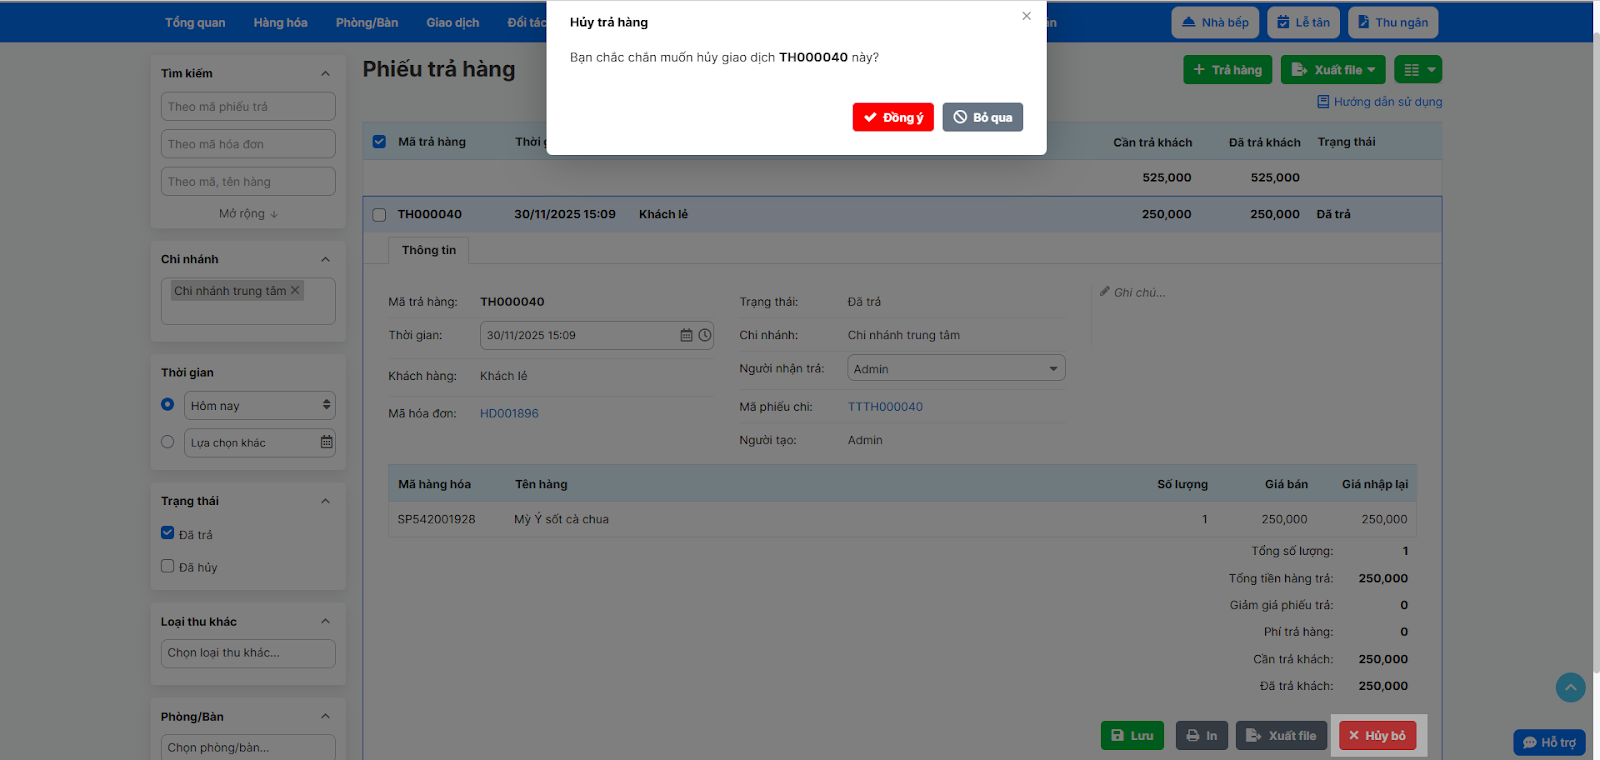This screenshot has height=760, width=1600.
Task: Click product name Mỳ Ý sốt cà chua
Action: (x=562, y=519)
